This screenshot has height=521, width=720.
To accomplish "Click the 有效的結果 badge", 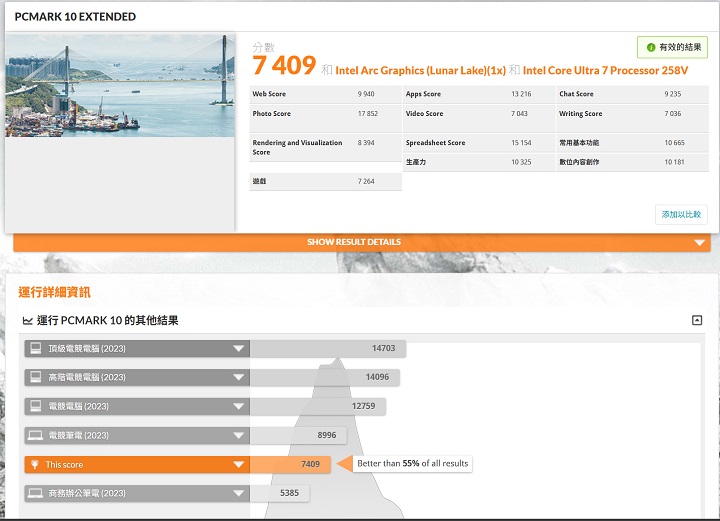I will 672,47.
